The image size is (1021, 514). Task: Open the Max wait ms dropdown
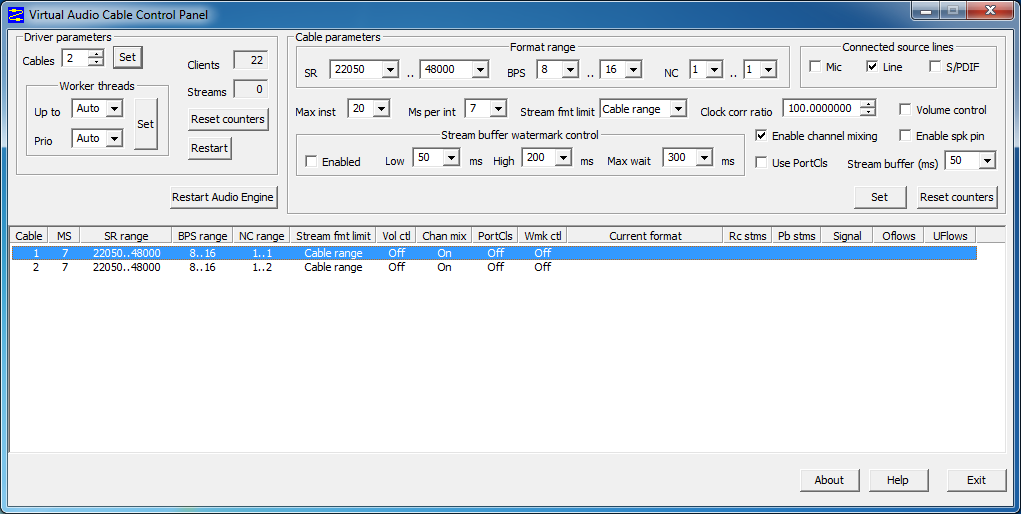[x=705, y=157]
